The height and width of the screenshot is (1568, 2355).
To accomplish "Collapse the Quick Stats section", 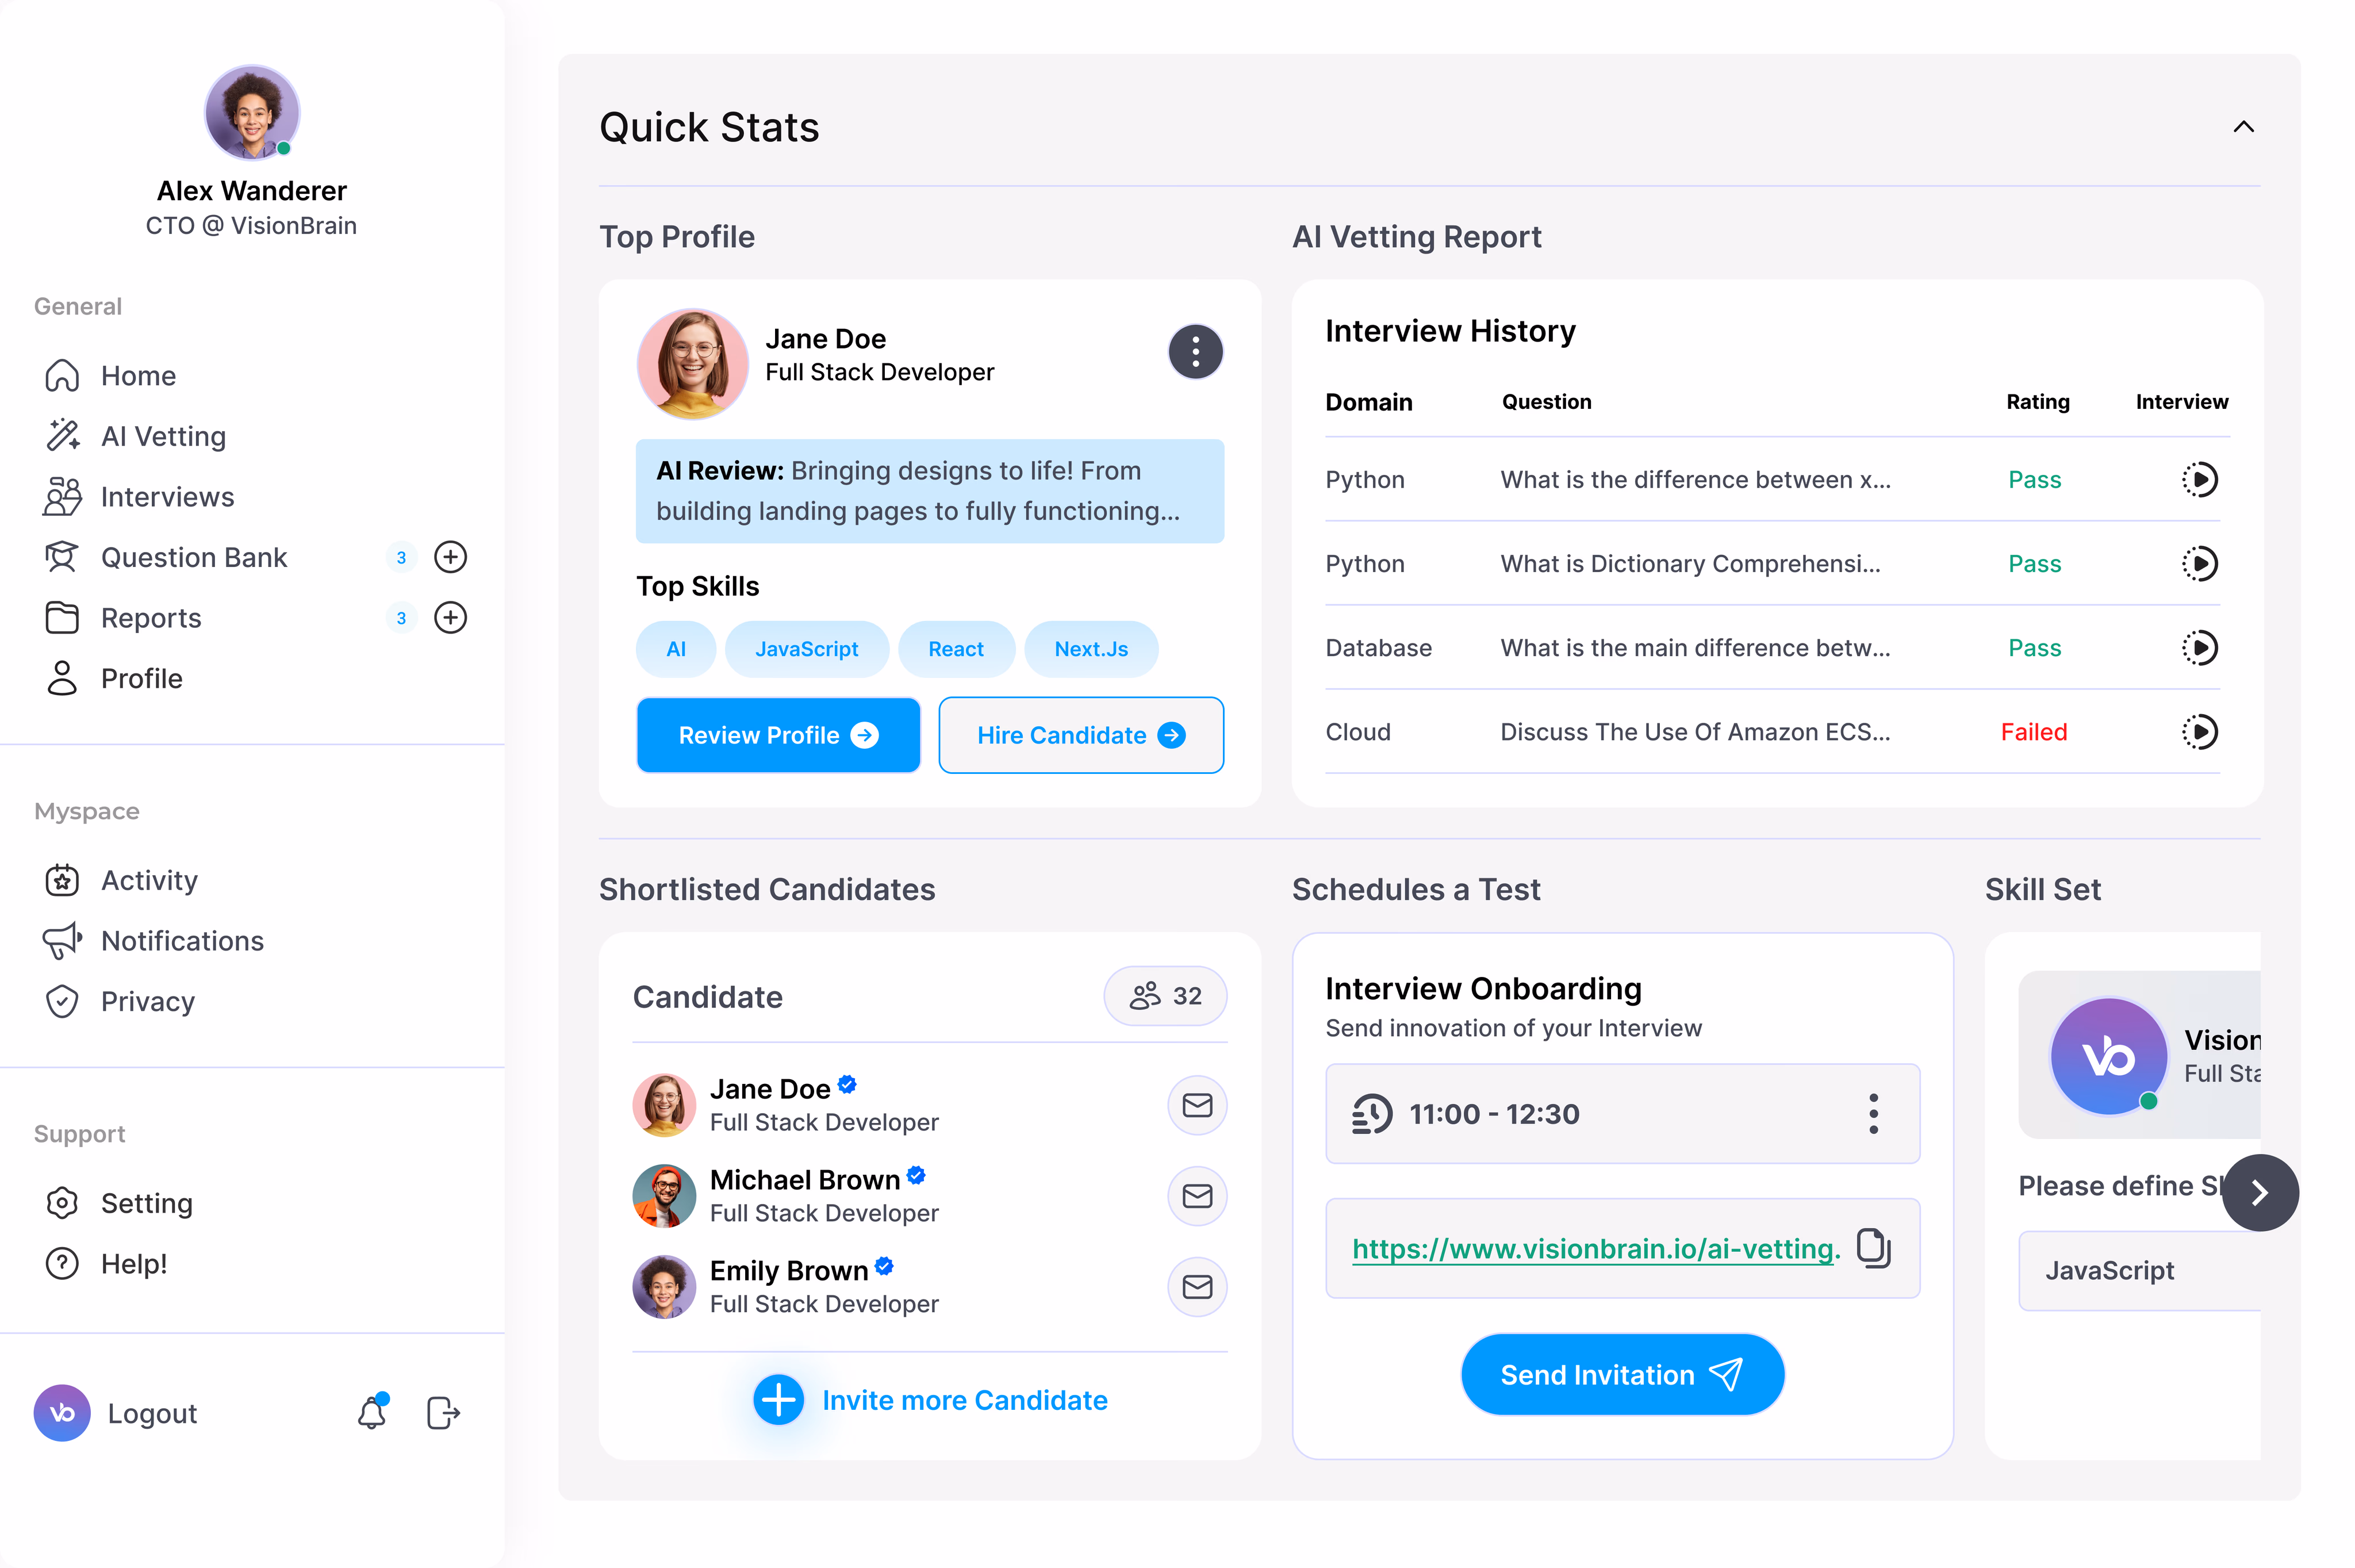I will point(2243,127).
